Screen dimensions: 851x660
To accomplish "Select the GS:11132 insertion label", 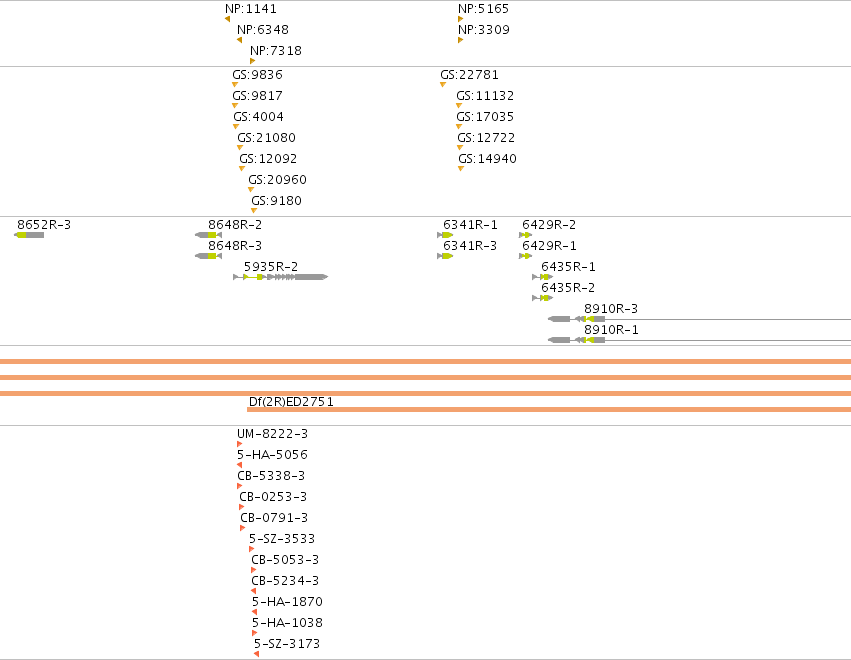I will click(485, 96).
